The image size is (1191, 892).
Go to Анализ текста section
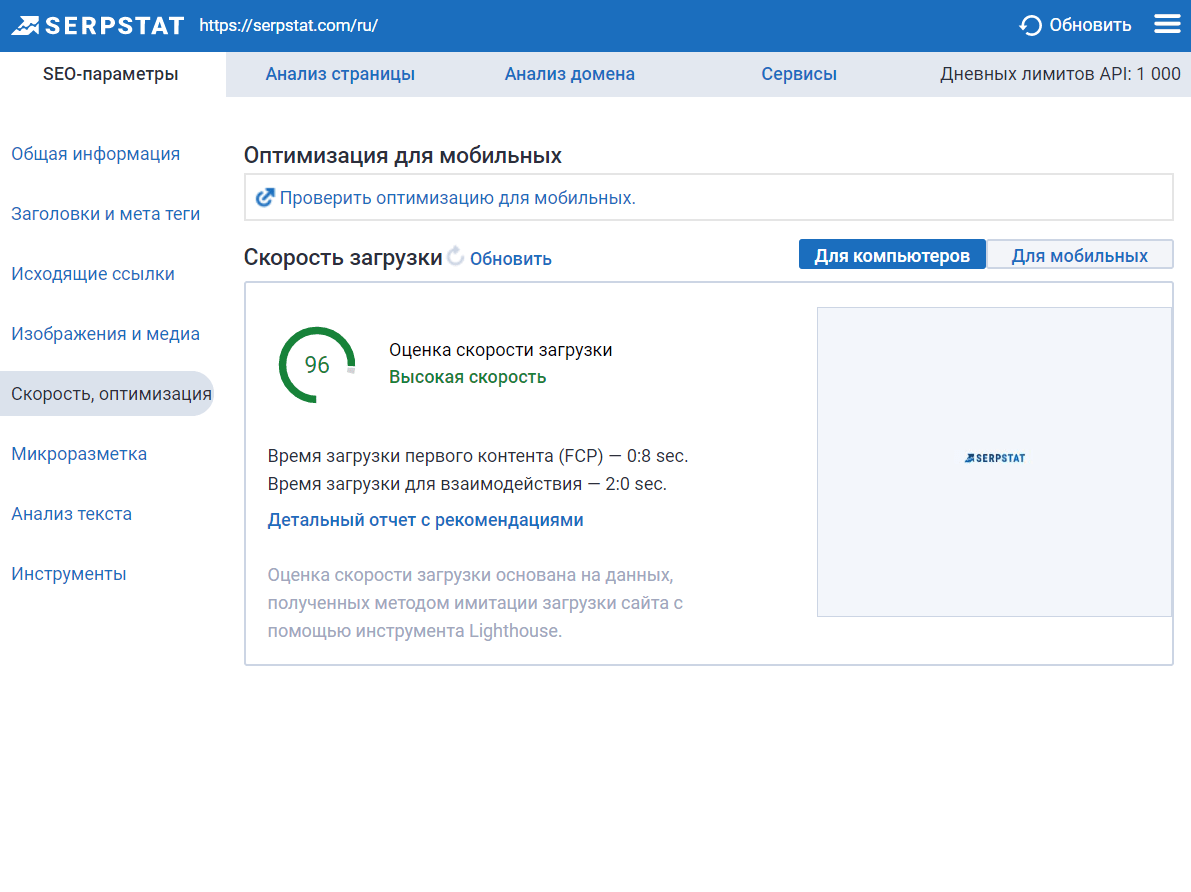pos(71,514)
